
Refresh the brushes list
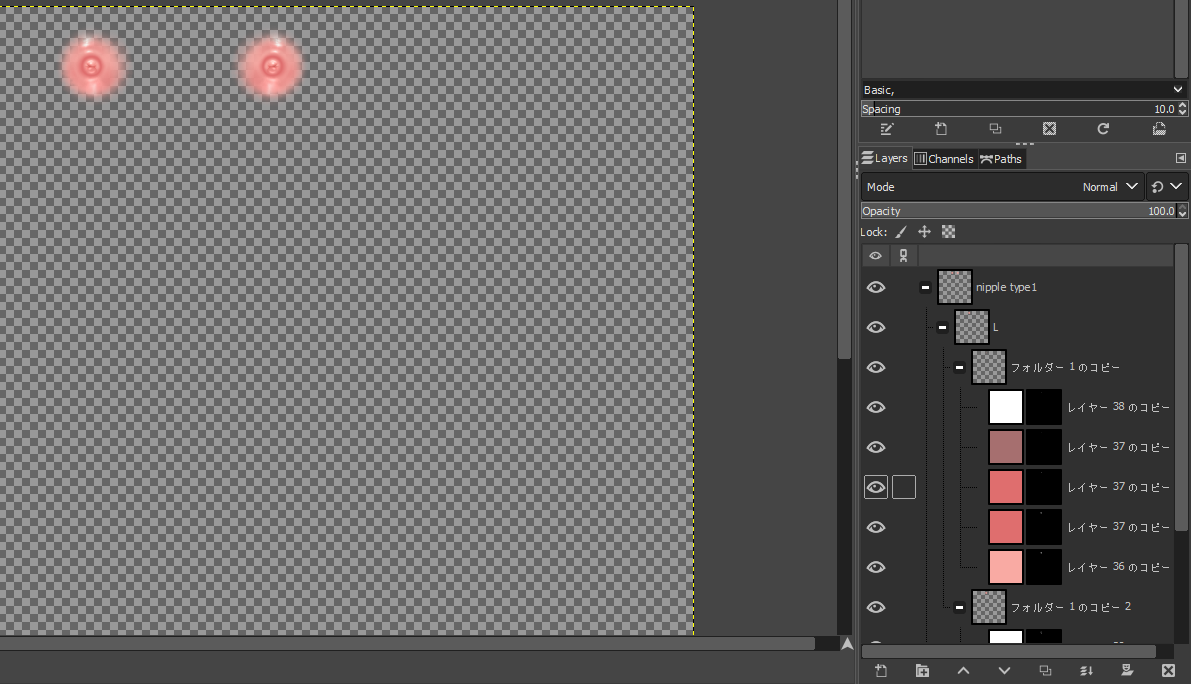click(1103, 129)
